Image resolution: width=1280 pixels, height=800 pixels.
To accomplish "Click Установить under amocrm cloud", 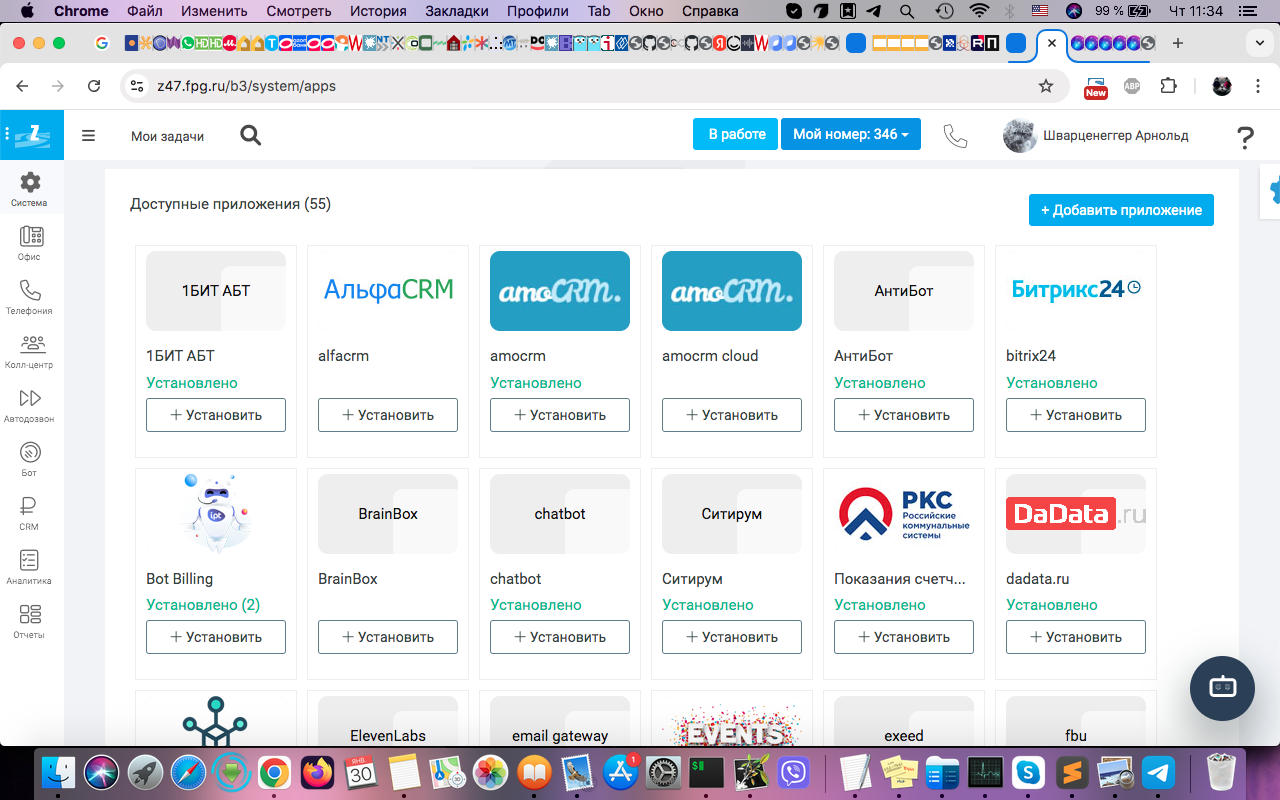I will coord(731,415).
